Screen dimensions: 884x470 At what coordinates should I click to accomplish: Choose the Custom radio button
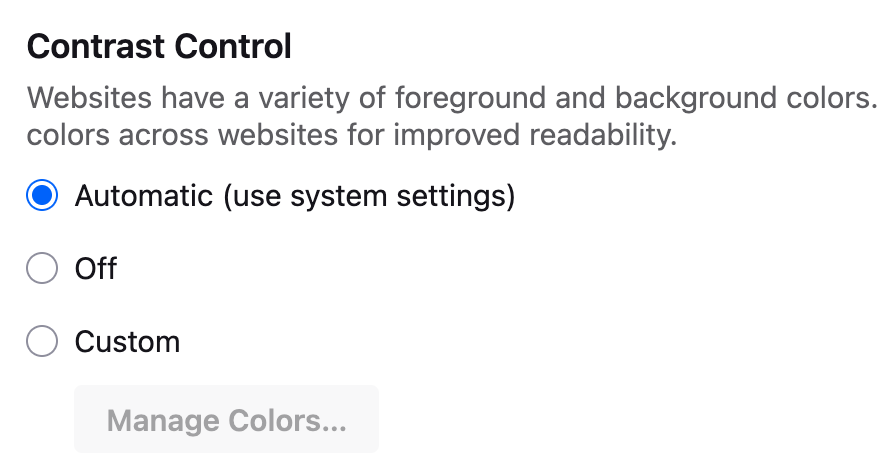(x=42, y=342)
